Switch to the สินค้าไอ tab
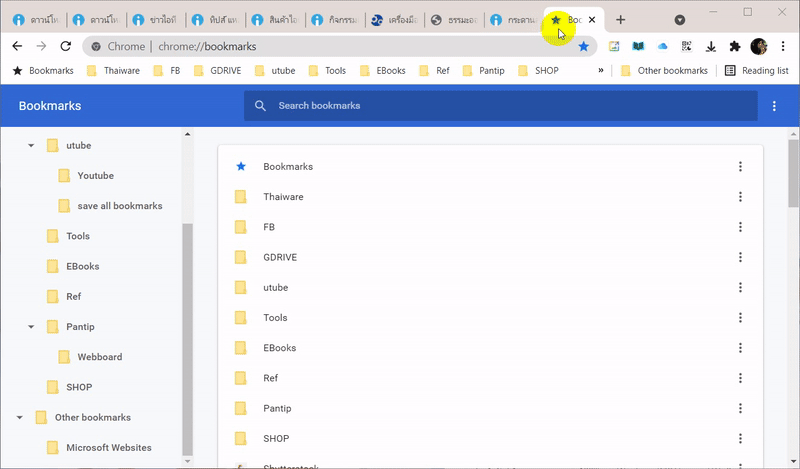This screenshot has height=469, width=800. [276, 20]
